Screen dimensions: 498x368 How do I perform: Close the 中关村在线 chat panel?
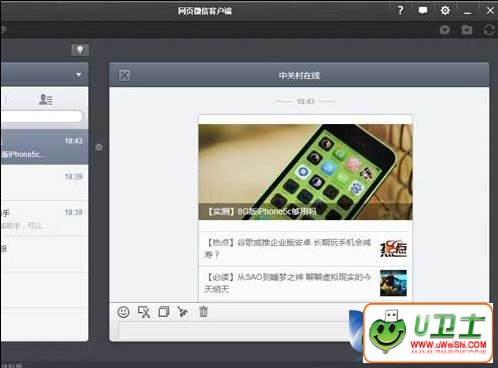pos(124,75)
